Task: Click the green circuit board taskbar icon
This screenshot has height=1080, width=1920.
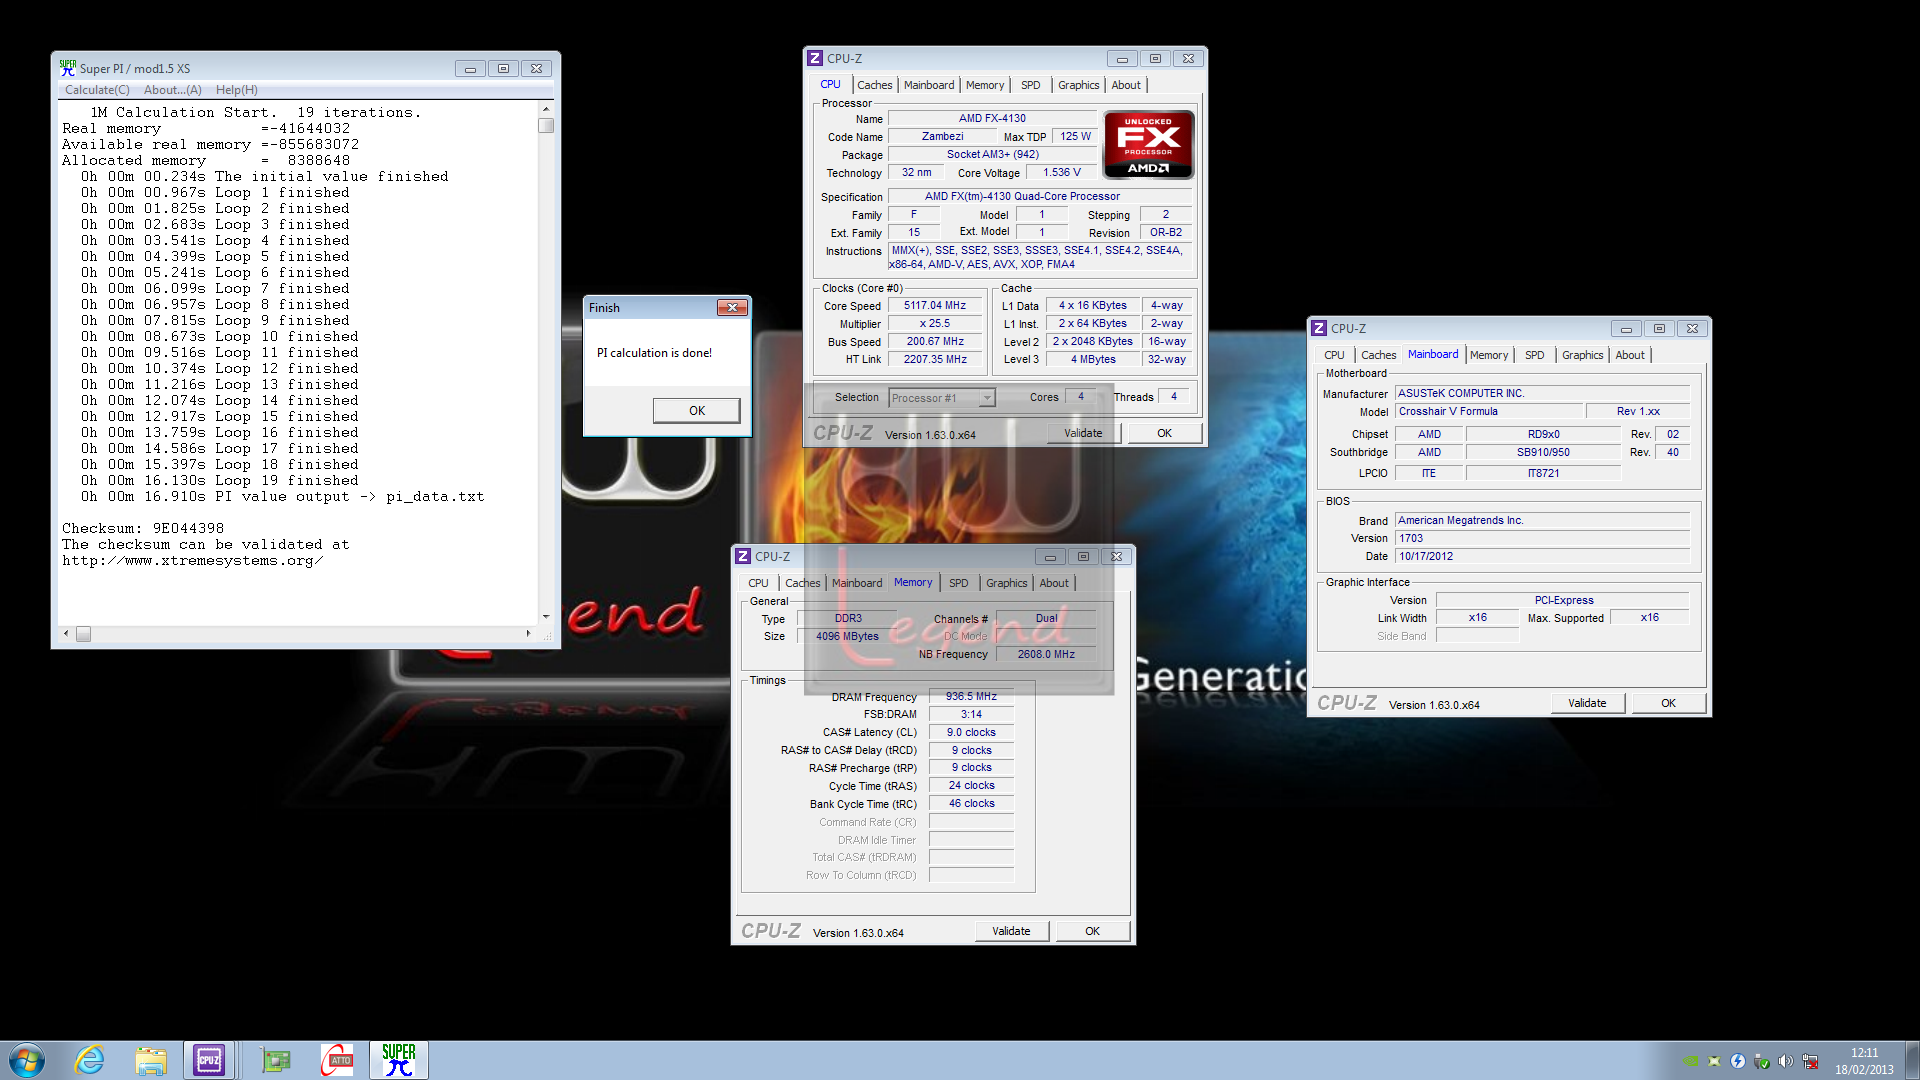Action: coord(276,1060)
